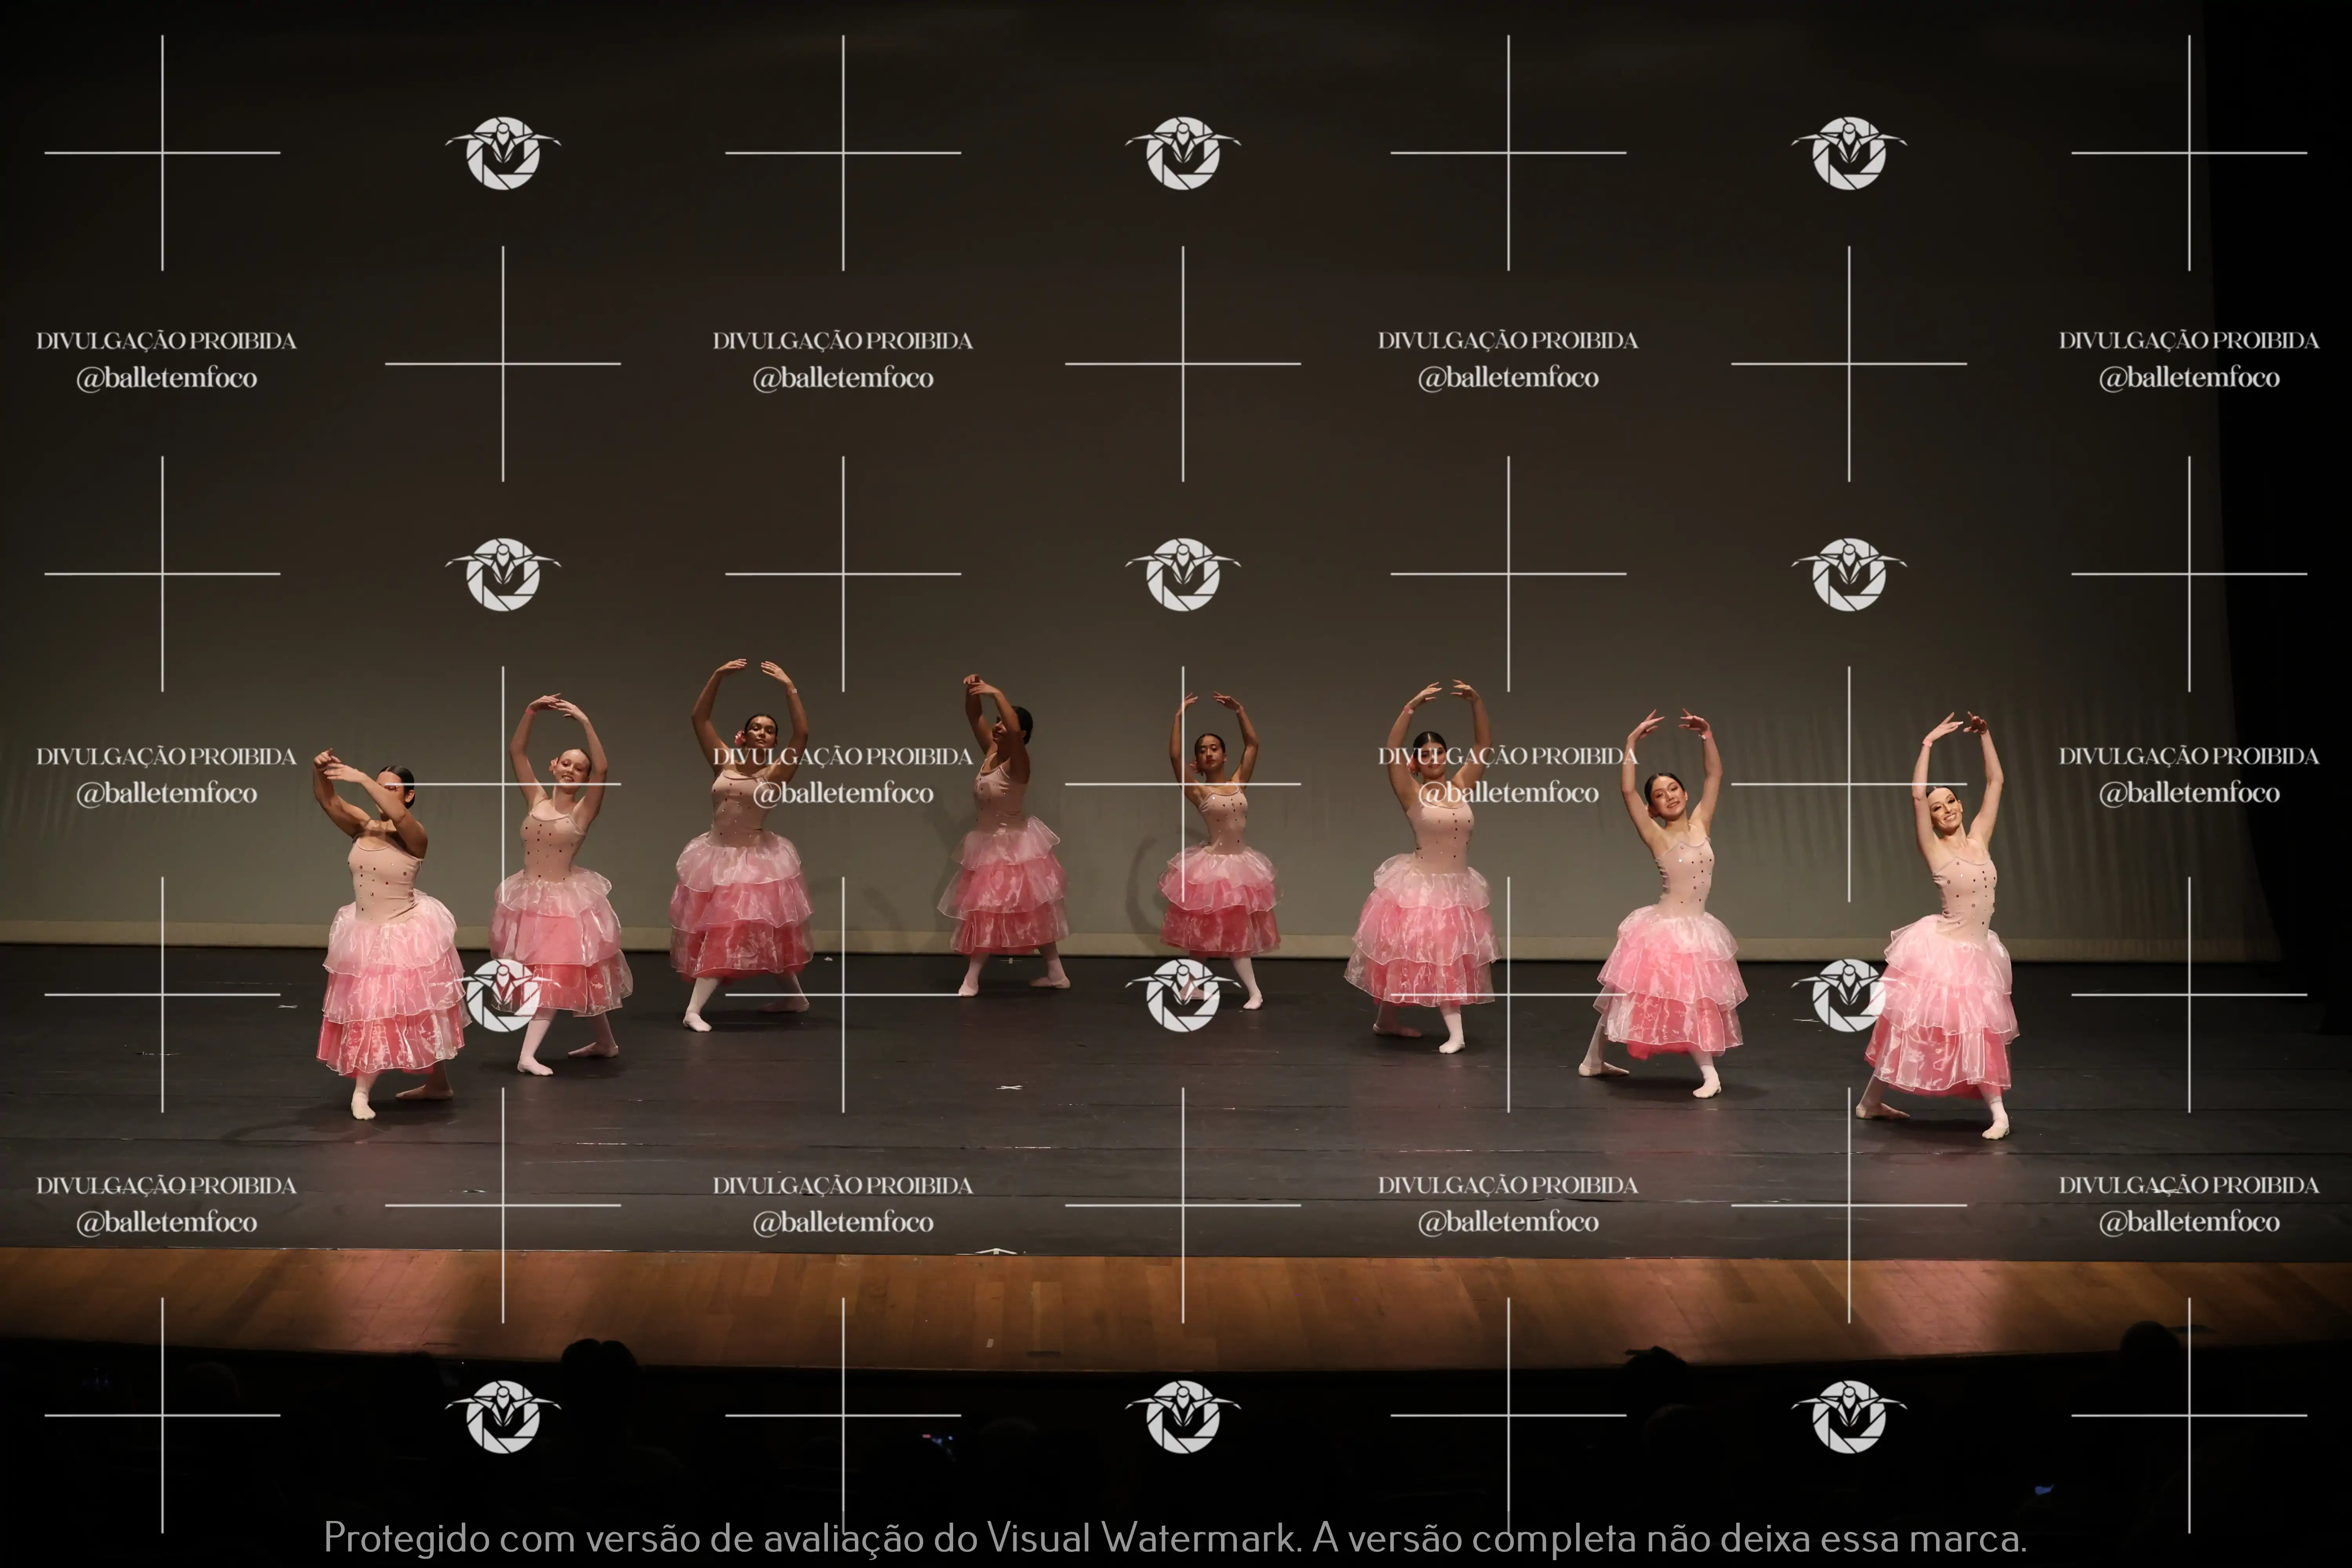Screen dimensions: 2352x1568
Task: Click the bottom-center camera logo over the audience
Action: pyautogui.click(x=1183, y=1416)
